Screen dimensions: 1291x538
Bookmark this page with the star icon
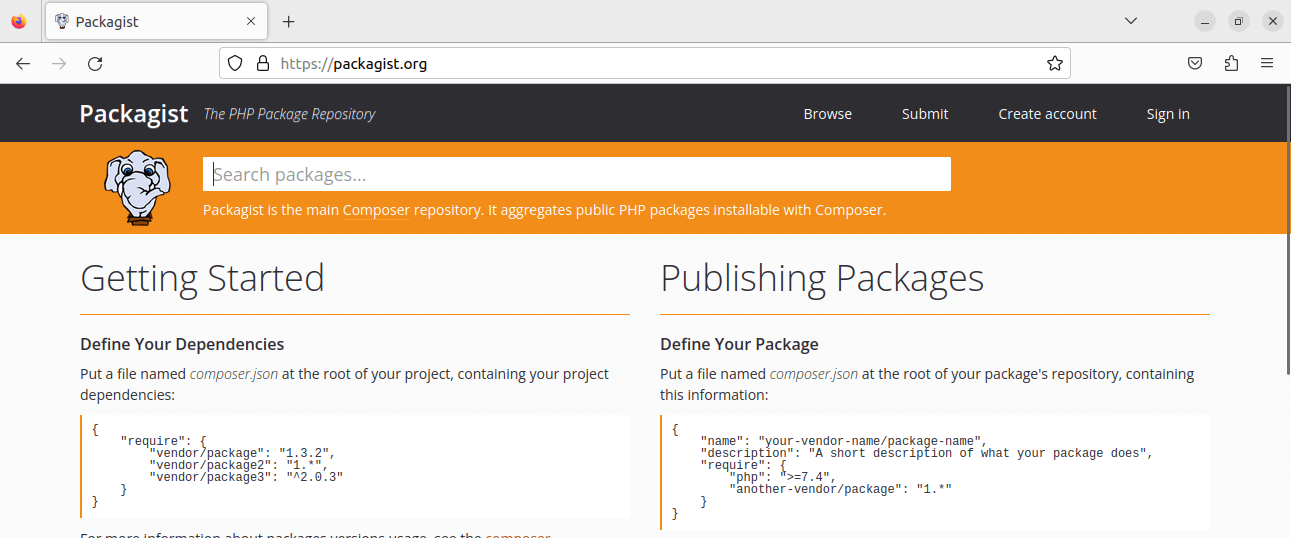[1054, 64]
